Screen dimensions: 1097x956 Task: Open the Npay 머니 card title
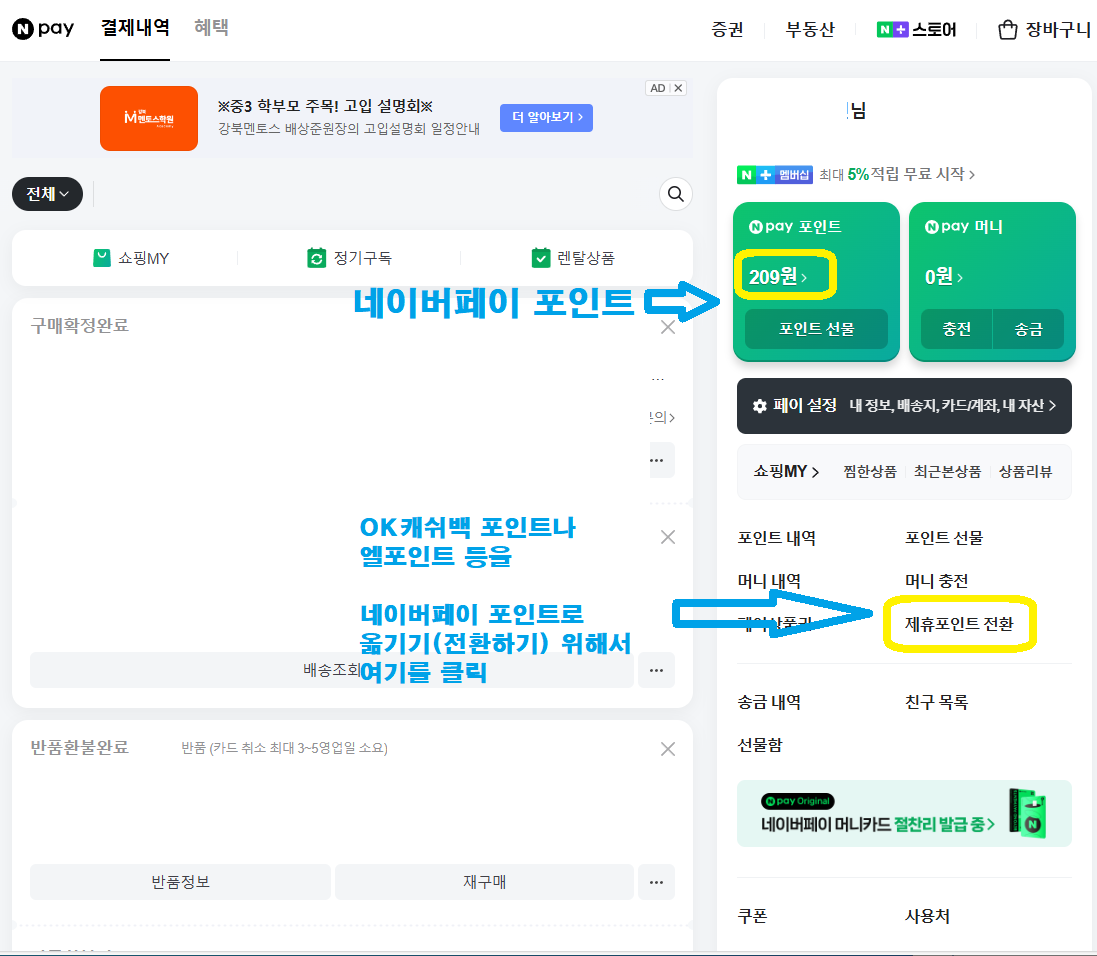pos(963,227)
